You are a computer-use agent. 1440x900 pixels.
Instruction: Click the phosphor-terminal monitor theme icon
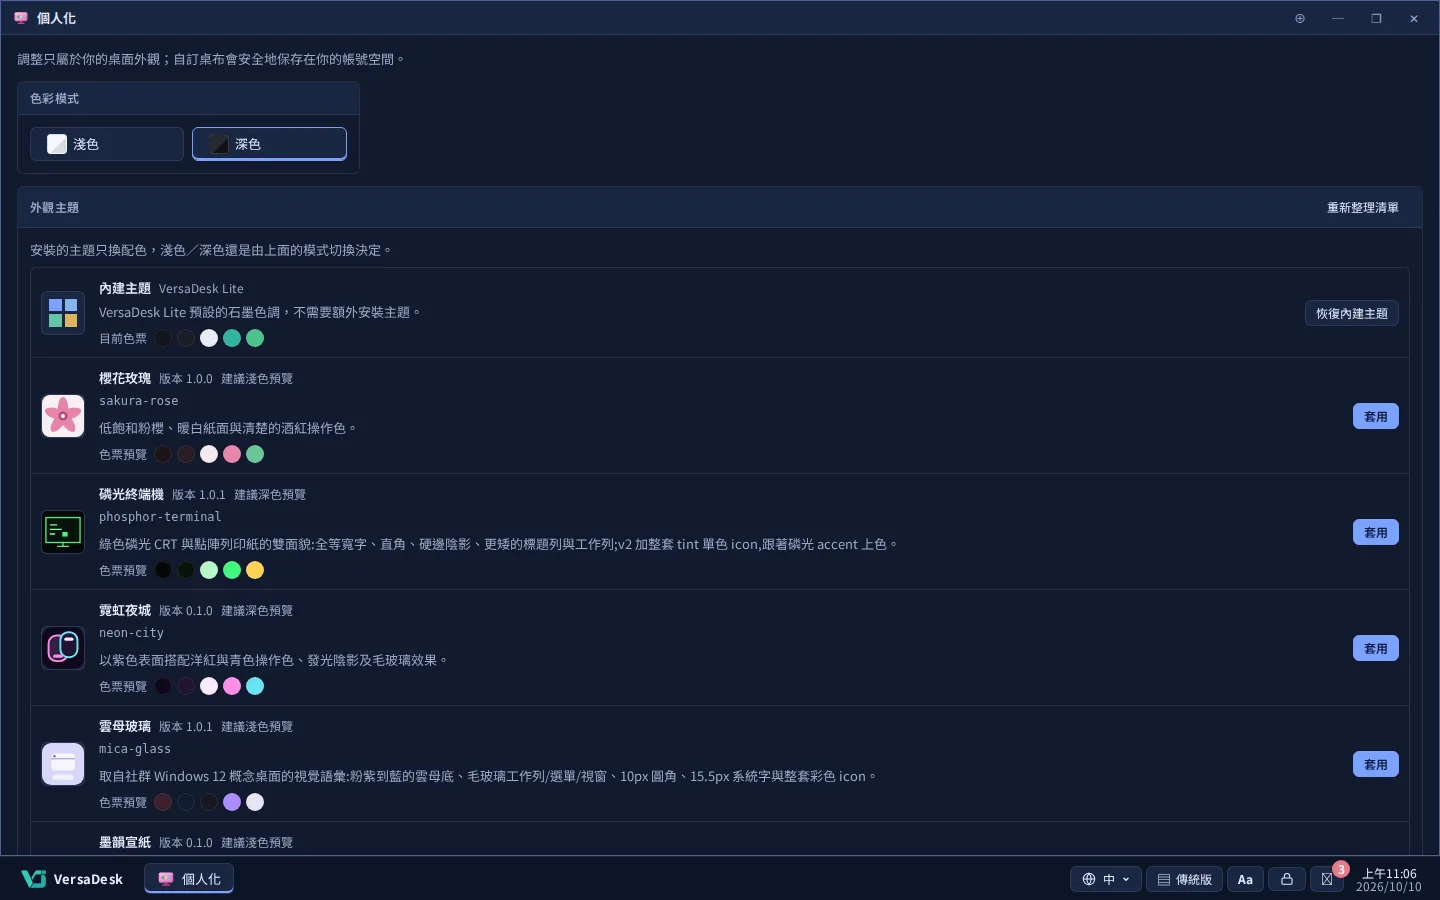(x=63, y=532)
